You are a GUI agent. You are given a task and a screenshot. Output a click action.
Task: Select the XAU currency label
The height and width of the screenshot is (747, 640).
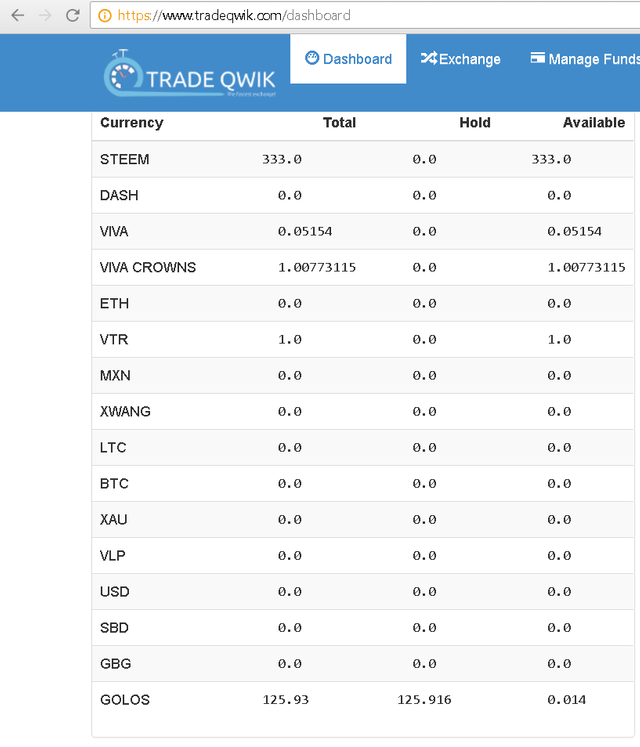[x=113, y=520]
